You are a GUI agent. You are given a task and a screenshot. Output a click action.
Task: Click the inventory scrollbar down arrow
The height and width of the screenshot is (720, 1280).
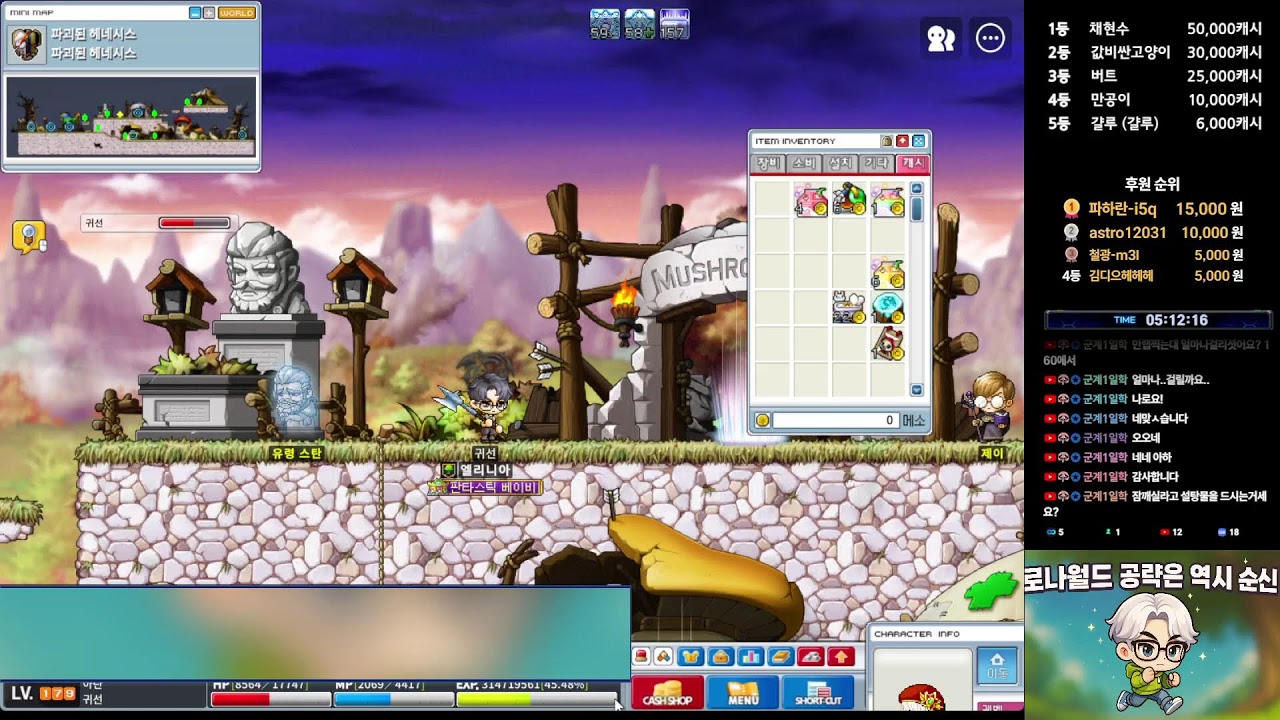[x=916, y=390]
